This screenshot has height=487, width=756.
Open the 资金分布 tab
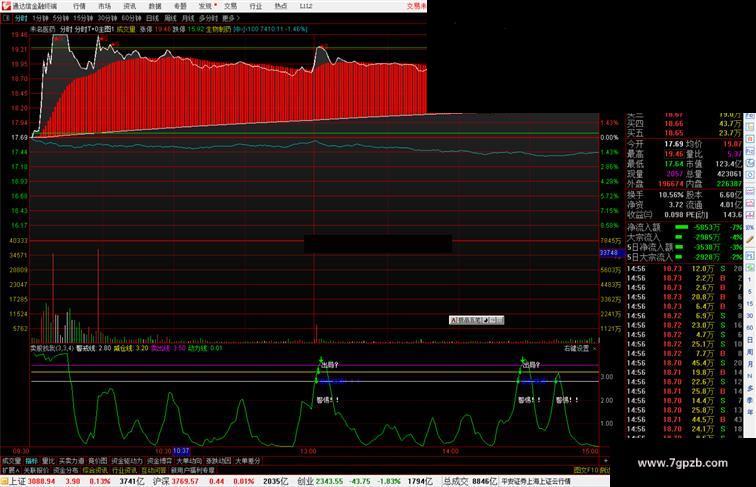click(66, 470)
